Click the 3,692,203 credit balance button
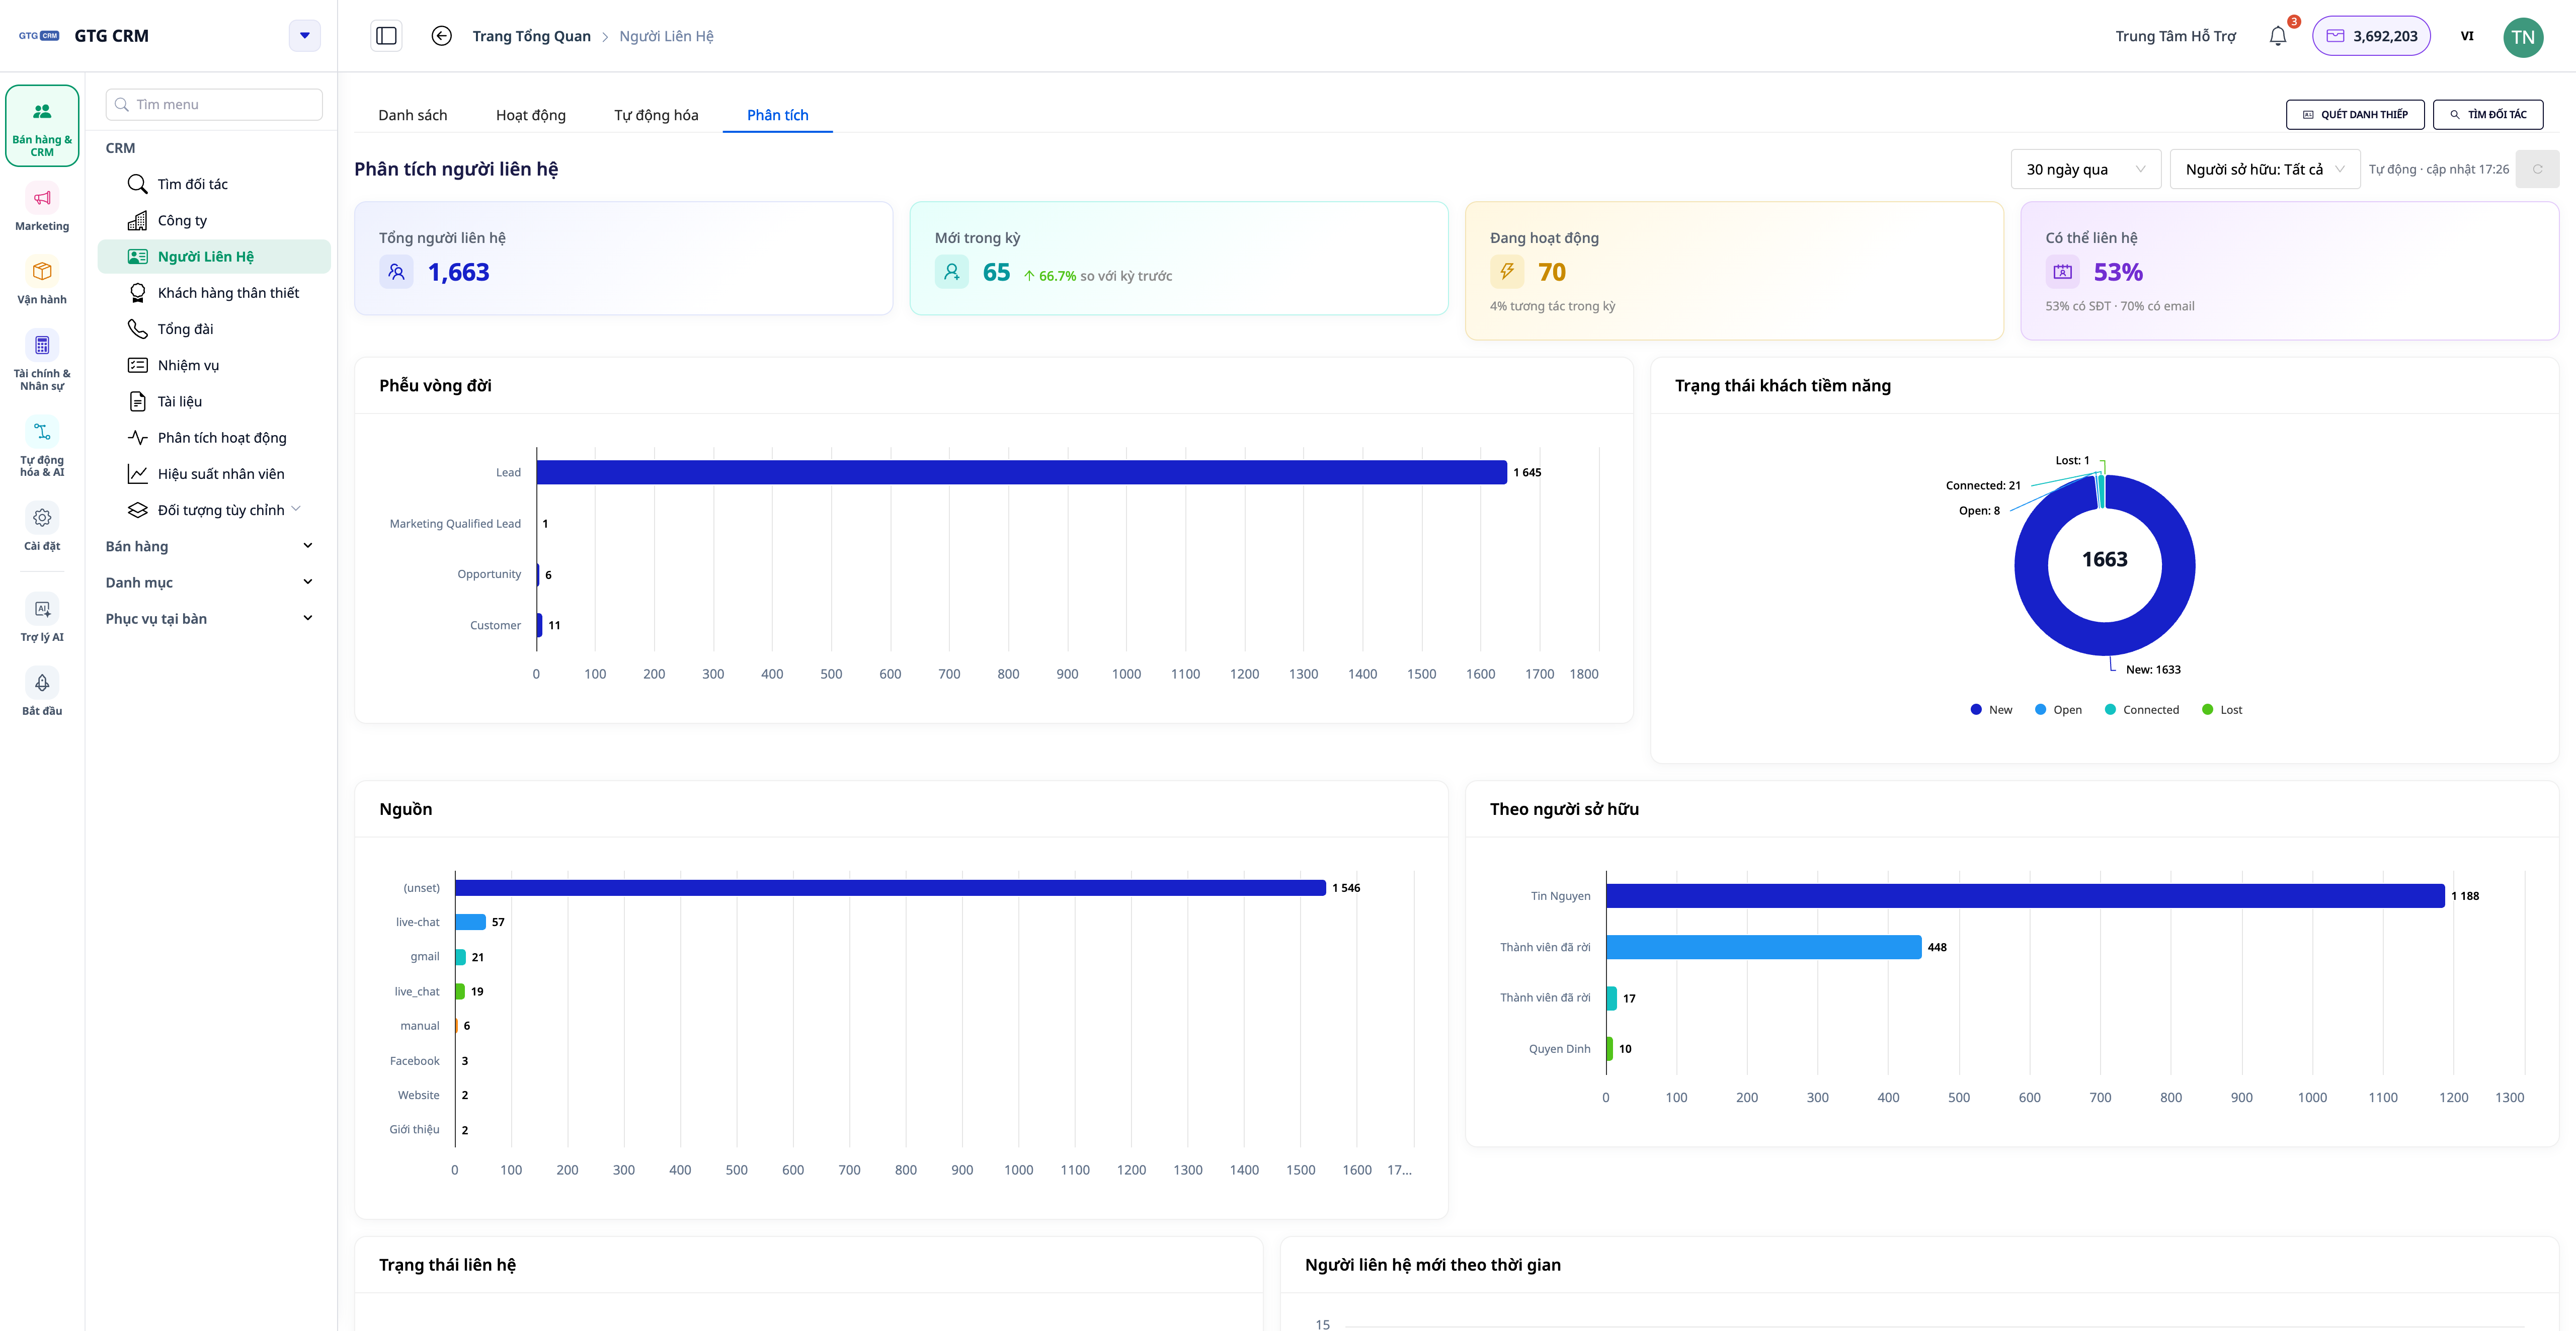 pyautogui.click(x=2371, y=36)
